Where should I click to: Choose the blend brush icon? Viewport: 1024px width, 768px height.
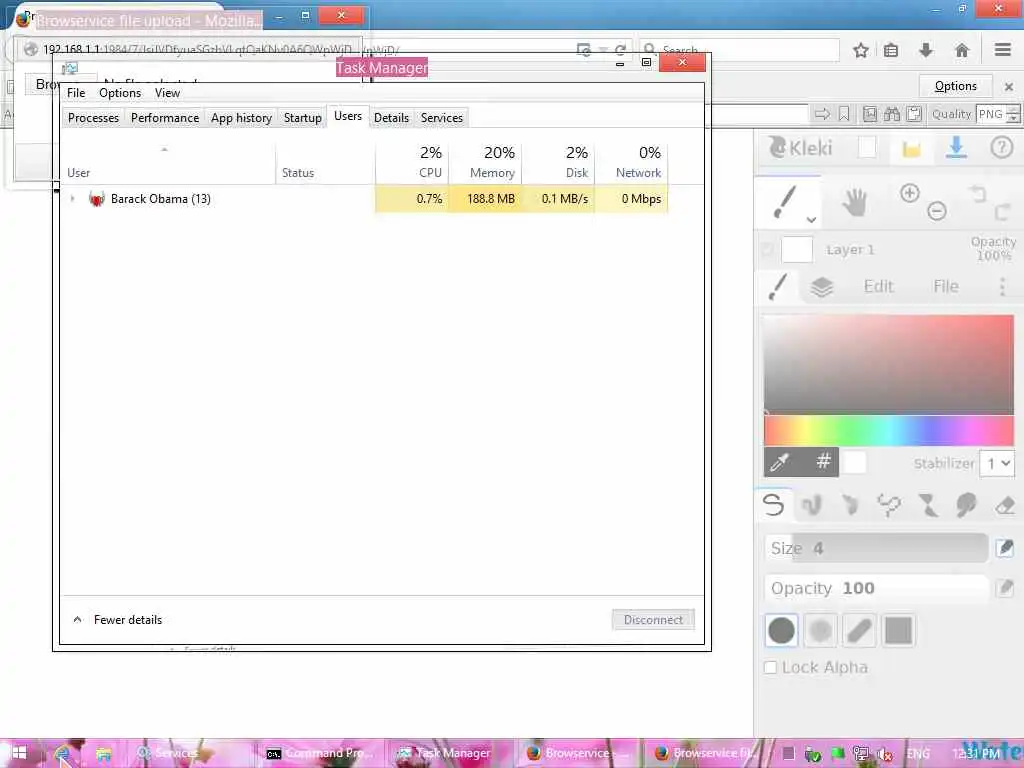[x=812, y=505]
